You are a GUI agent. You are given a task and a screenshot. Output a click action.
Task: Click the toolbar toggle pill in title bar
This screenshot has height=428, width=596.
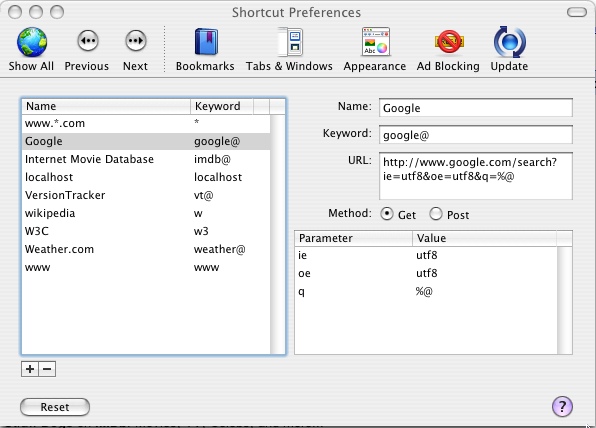[577, 12]
